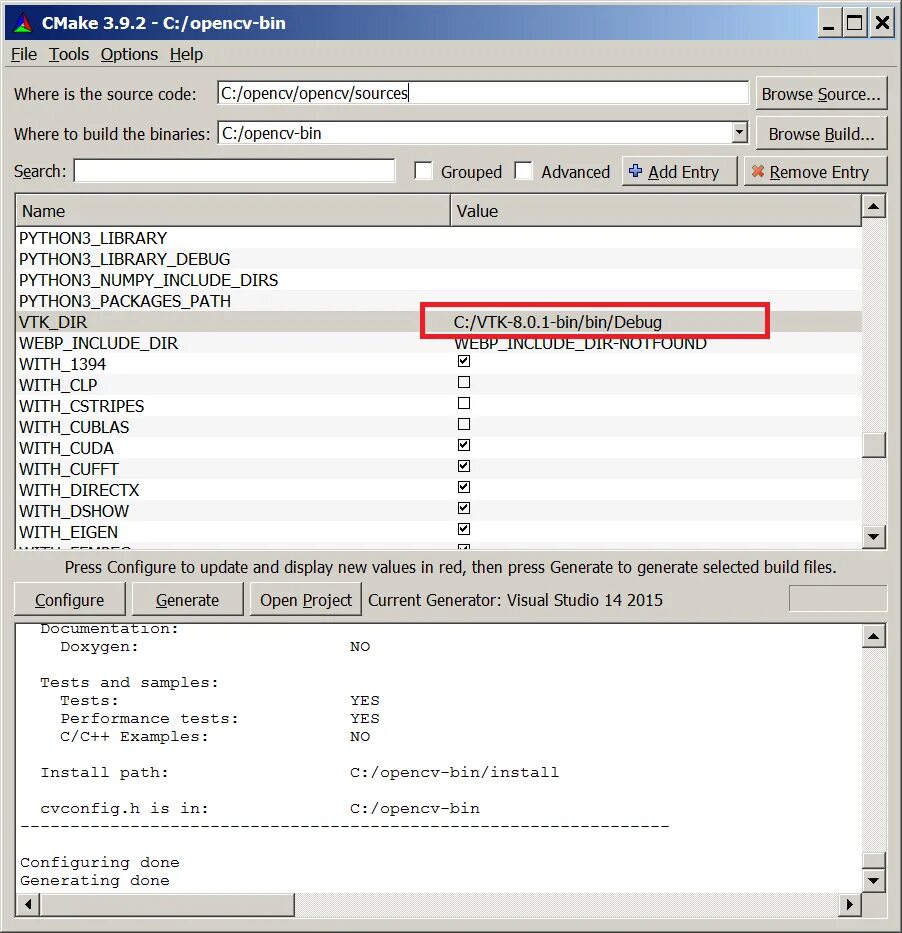902x933 pixels.
Task: Click the Name column header
Action: tap(233, 211)
